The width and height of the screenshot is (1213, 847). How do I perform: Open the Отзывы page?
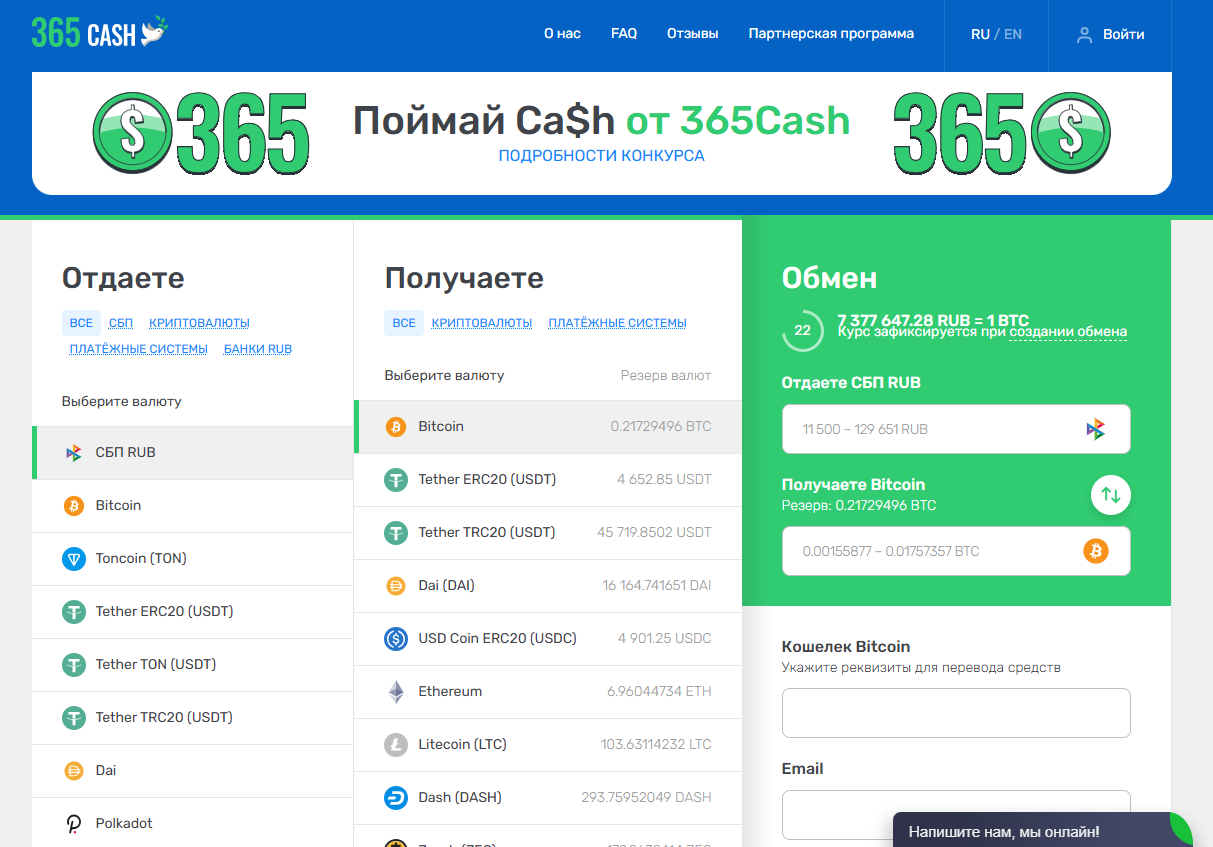tap(692, 34)
